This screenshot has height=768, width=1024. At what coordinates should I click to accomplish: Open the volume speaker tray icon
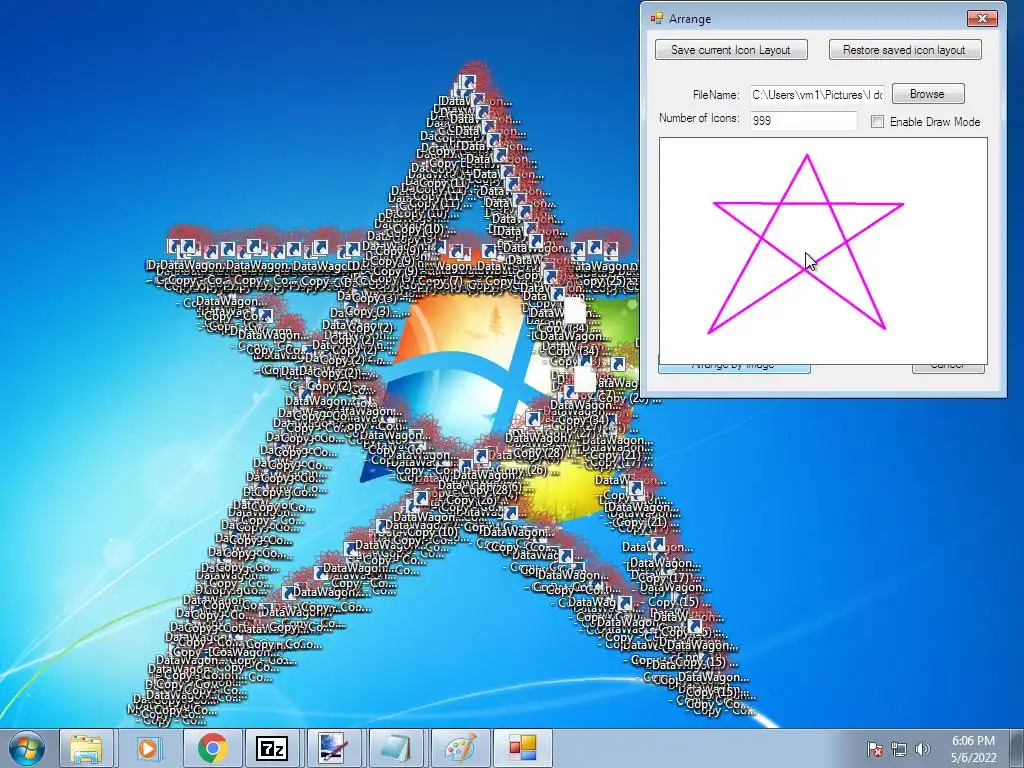point(923,750)
